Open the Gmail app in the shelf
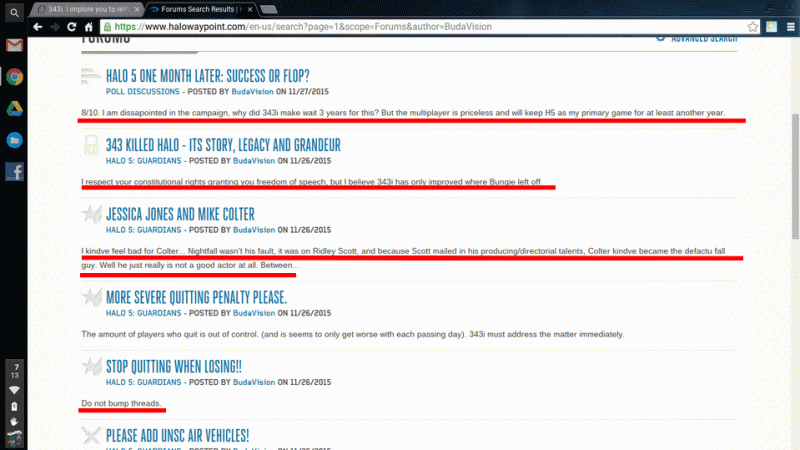 (15, 45)
